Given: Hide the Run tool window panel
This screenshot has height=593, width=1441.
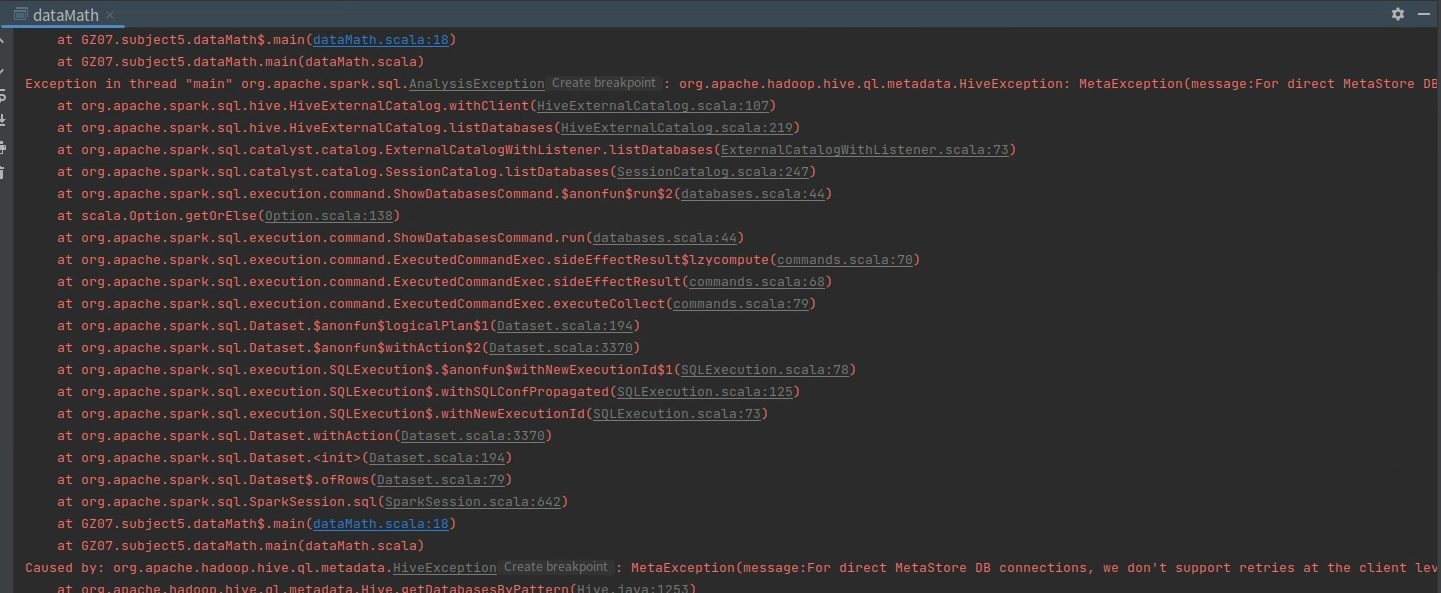Looking at the screenshot, I should point(1423,14).
